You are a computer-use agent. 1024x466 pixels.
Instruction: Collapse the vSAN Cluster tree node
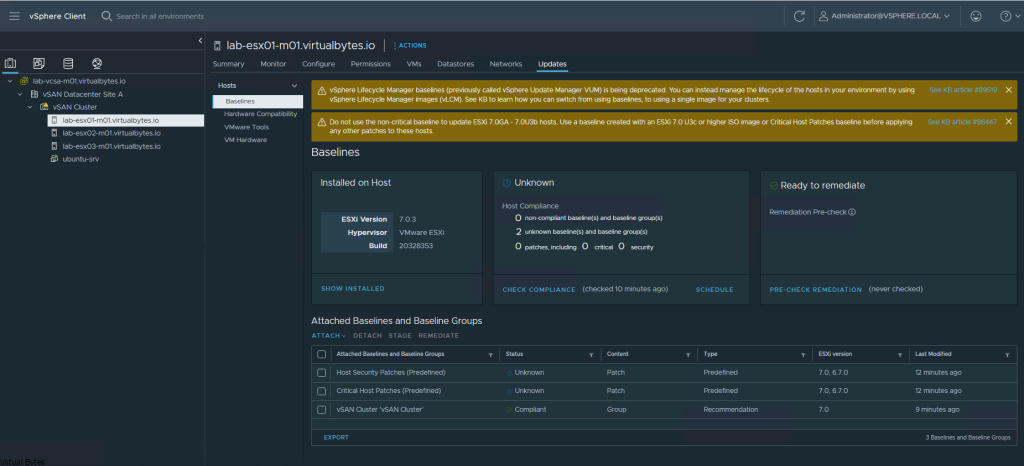(x=30, y=106)
